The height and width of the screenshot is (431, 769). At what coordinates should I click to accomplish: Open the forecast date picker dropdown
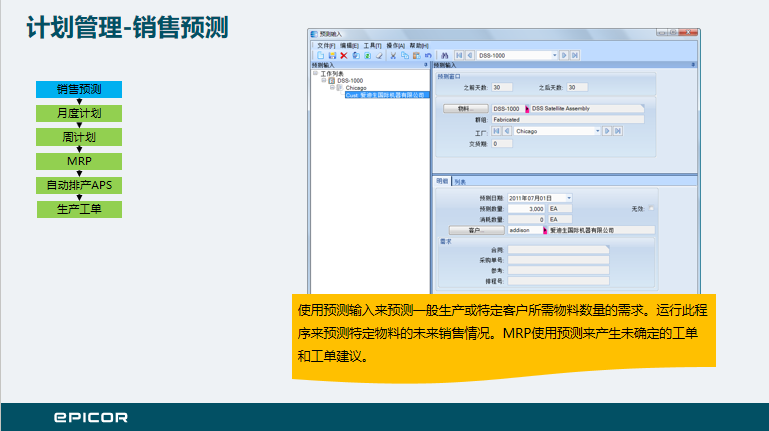tap(569, 198)
